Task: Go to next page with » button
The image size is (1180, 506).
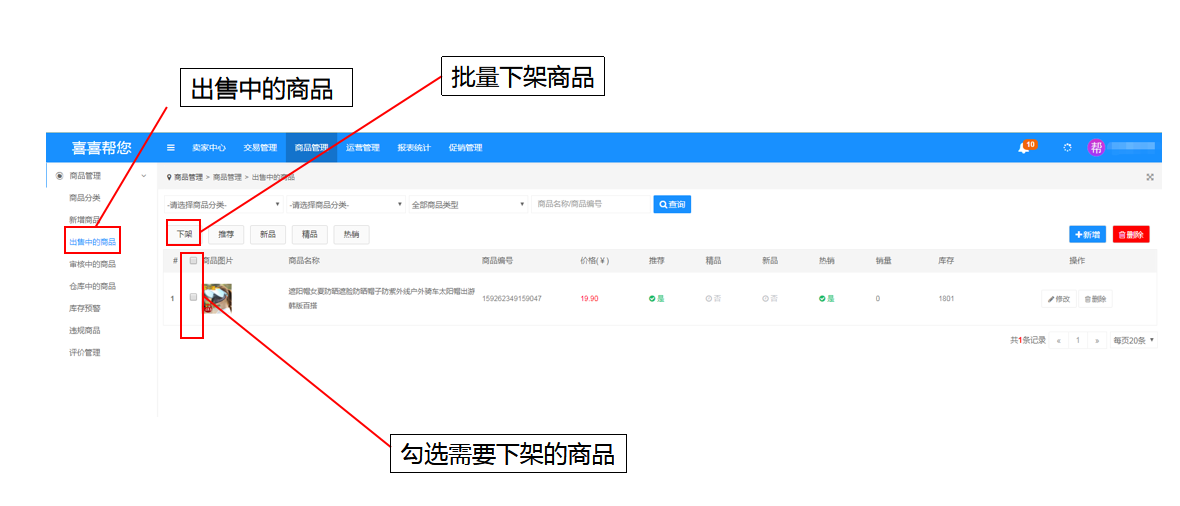Action: point(1097,340)
